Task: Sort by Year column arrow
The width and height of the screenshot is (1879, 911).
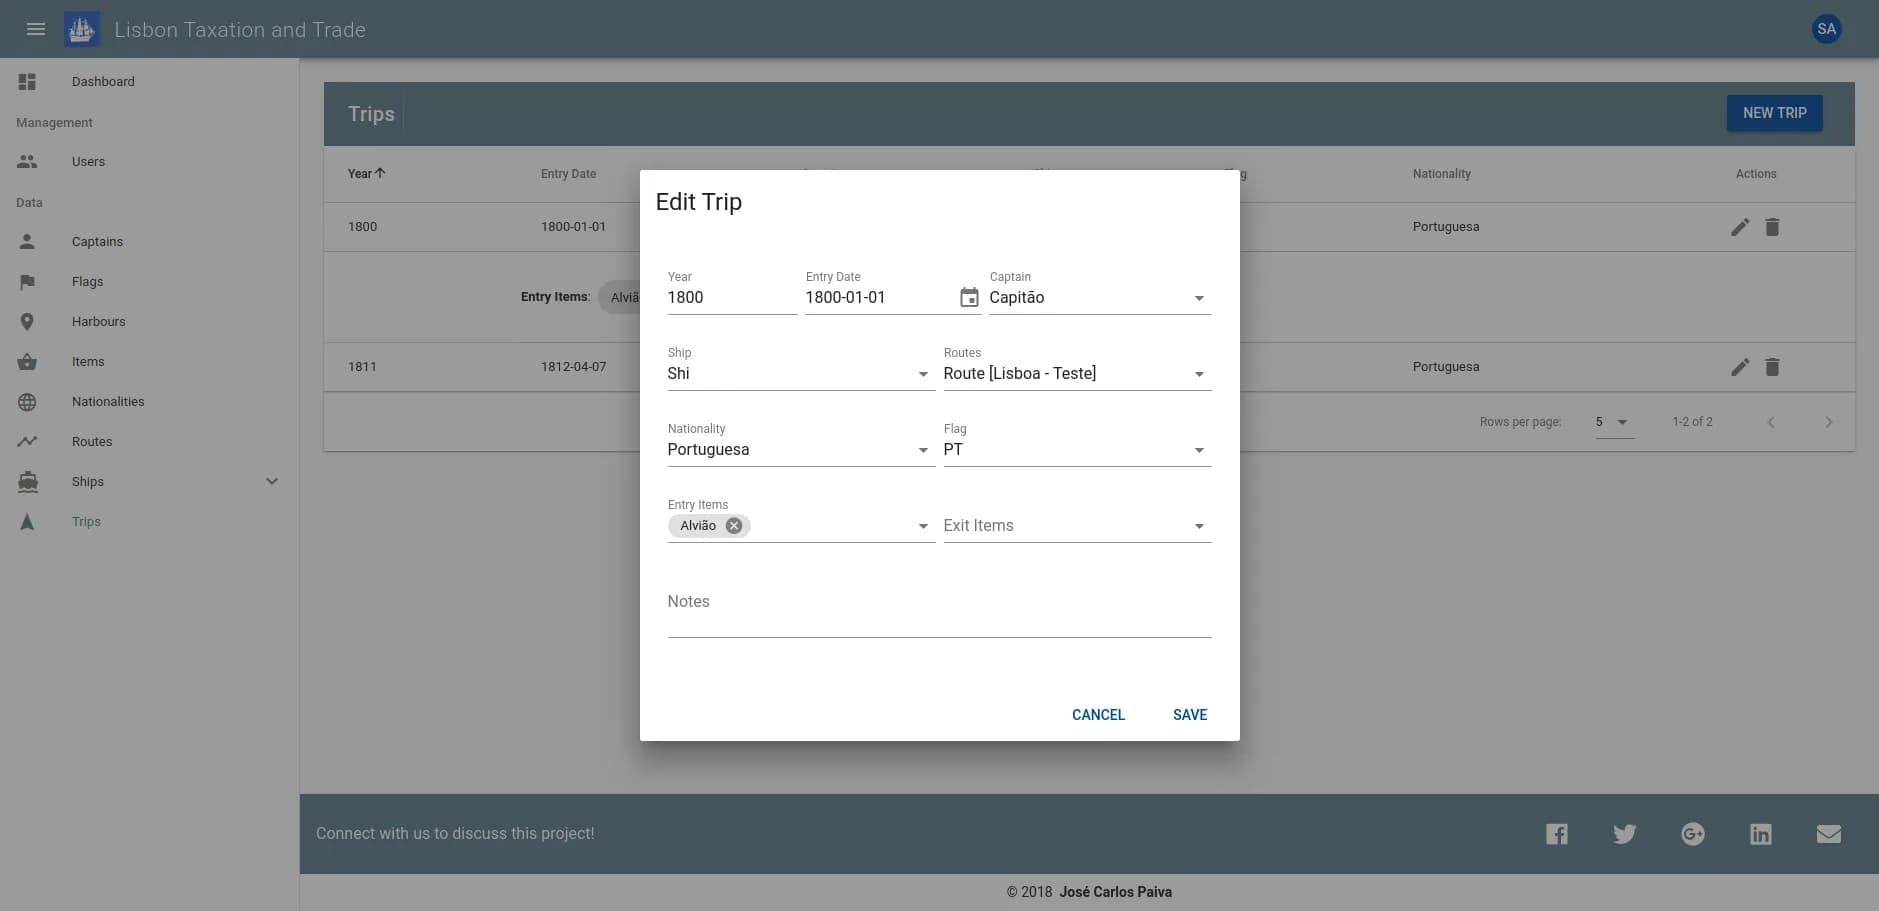Action: 380,173
